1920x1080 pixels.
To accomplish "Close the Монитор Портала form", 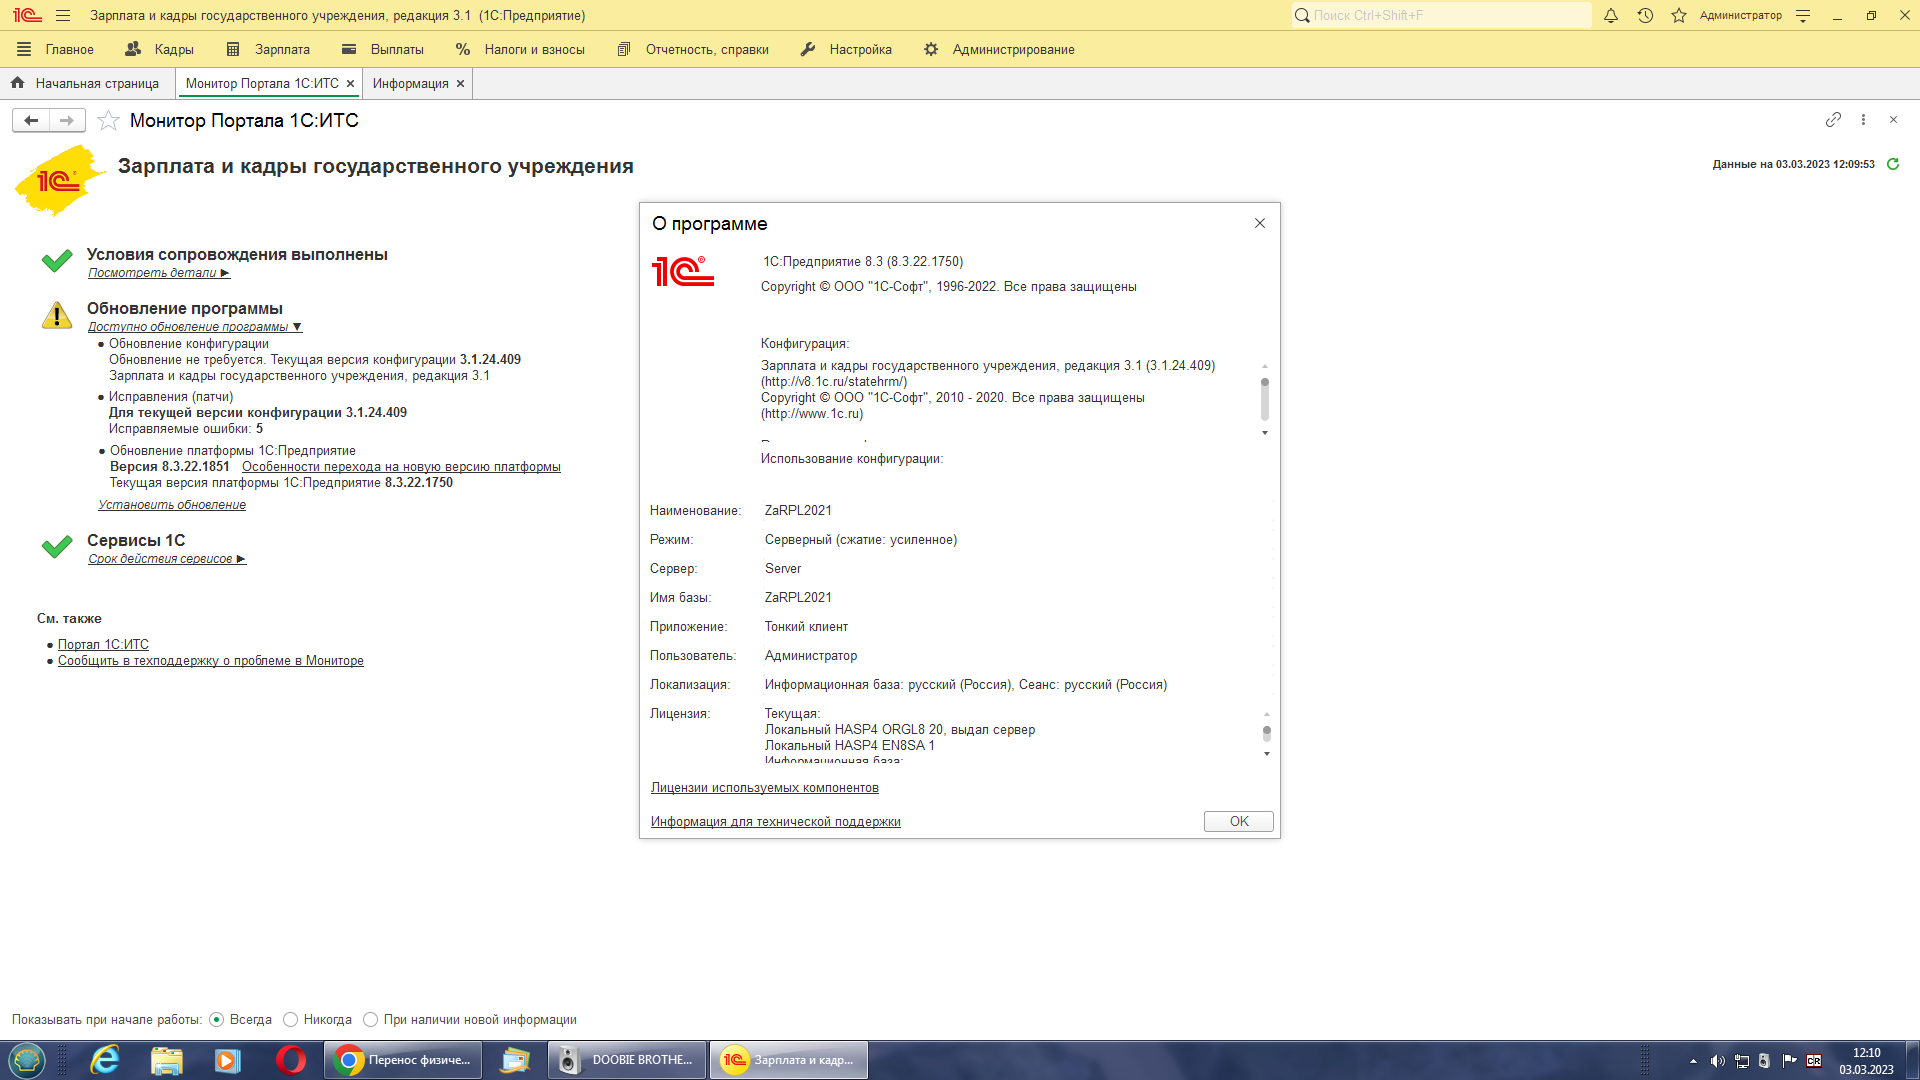I will coord(1893,119).
